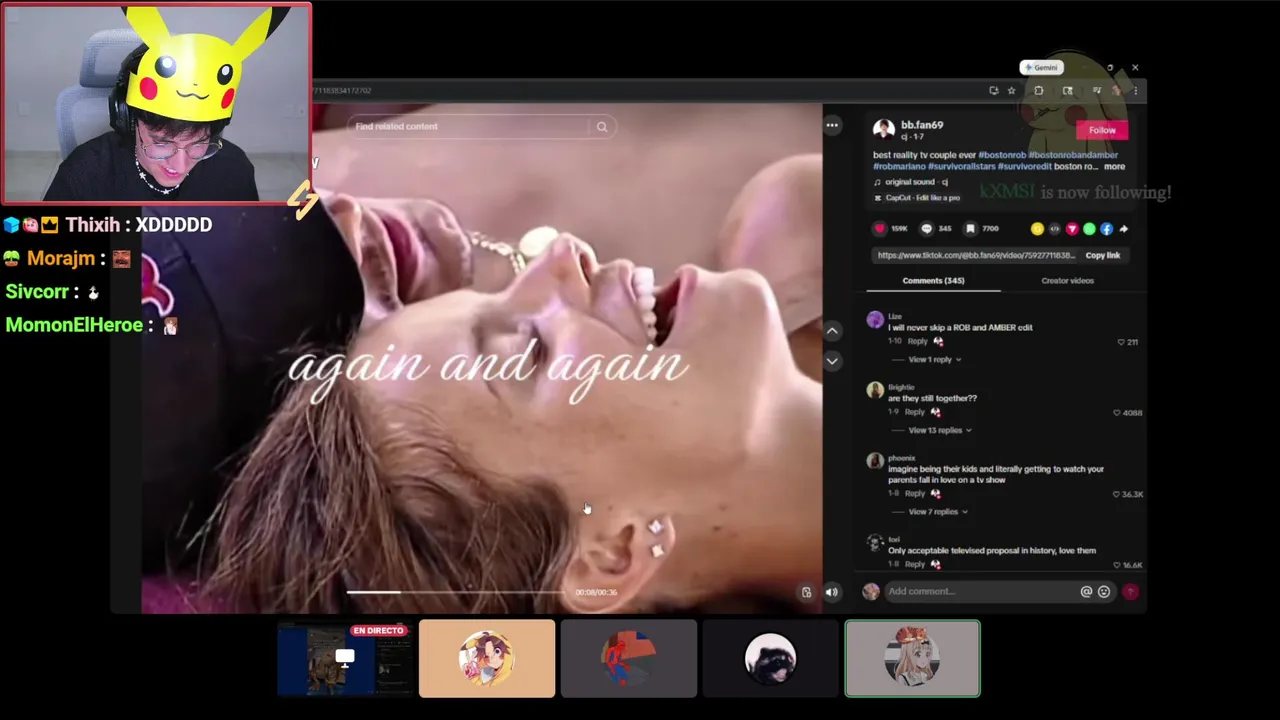The width and height of the screenshot is (1280, 720).
Task: Insert a mention with the @ icon
Action: tap(1086, 591)
